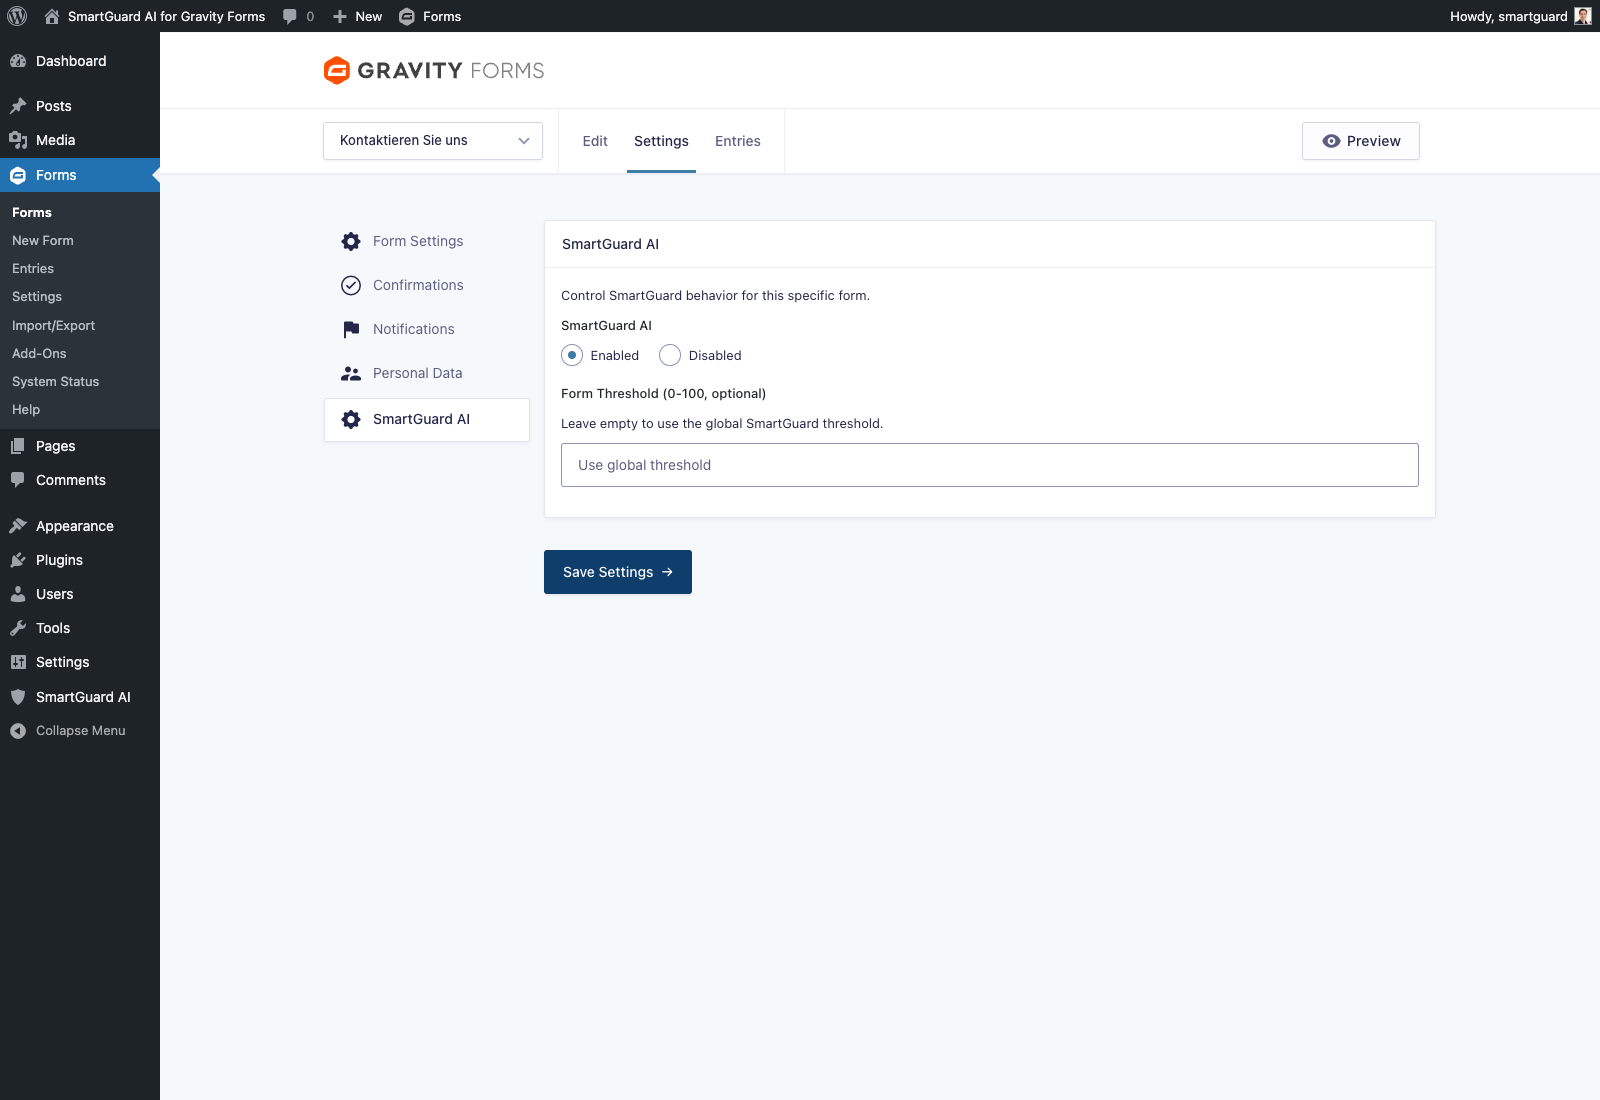Open Confirmations in settings navigation
1600x1100 pixels.
click(418, 285)
